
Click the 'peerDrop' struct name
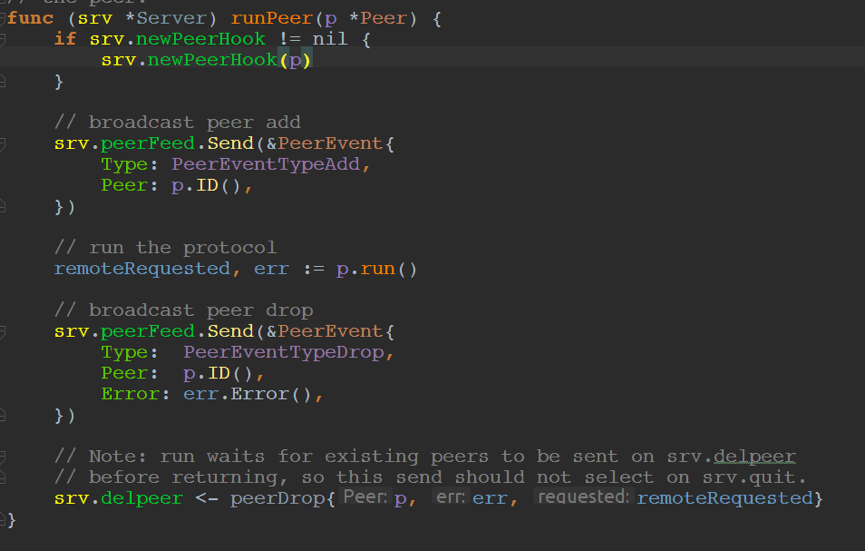[x=277, y=499]
